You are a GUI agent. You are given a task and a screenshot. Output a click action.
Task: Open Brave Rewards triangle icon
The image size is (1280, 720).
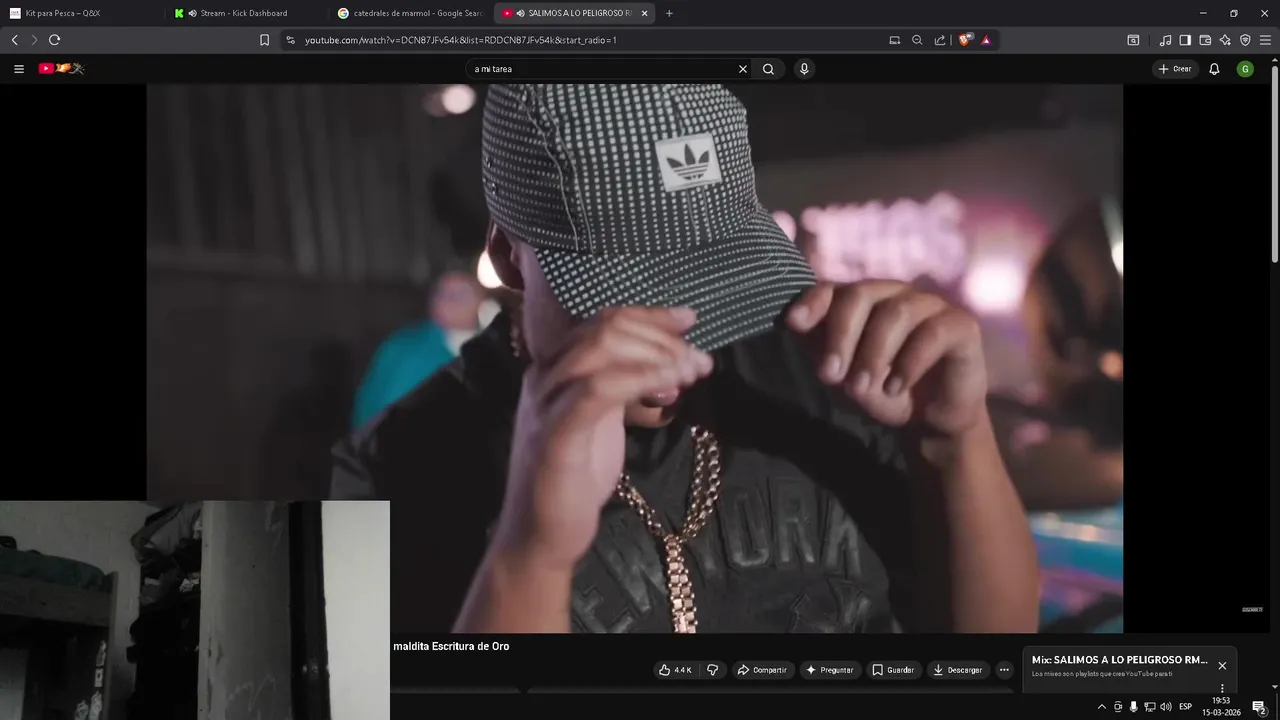point(986,40)
